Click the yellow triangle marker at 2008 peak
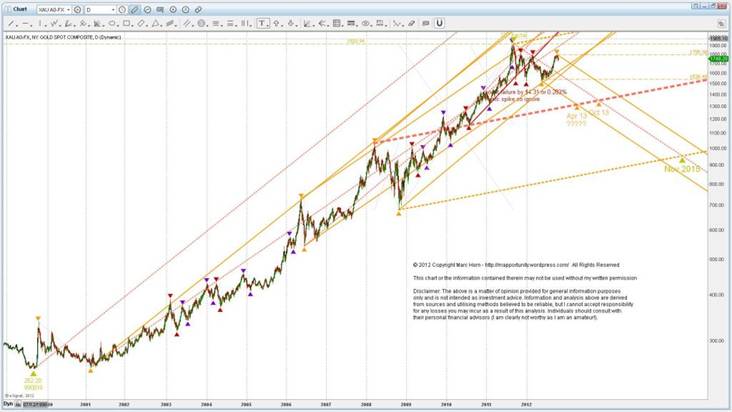Viewport: 732px width, 412px height. point(374,140)
